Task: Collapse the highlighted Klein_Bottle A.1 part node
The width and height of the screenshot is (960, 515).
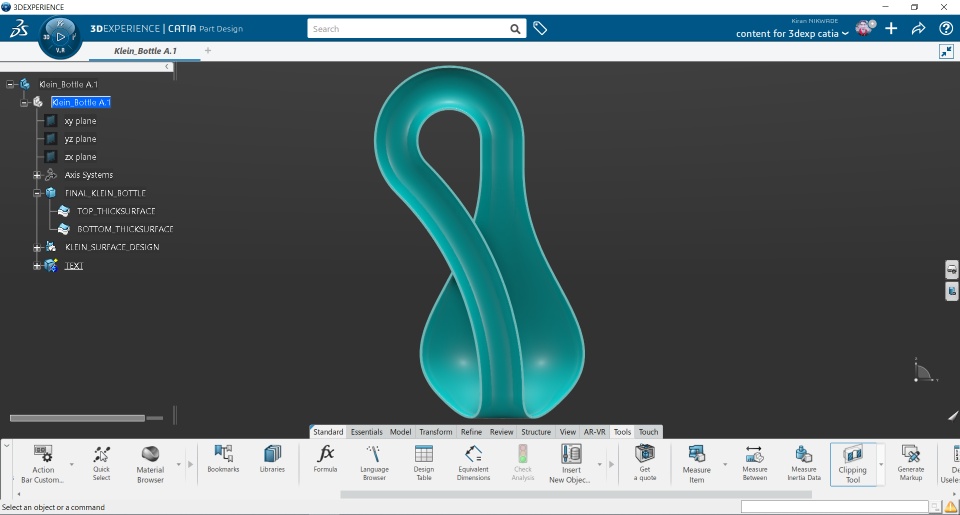Action: coord(23,102)
